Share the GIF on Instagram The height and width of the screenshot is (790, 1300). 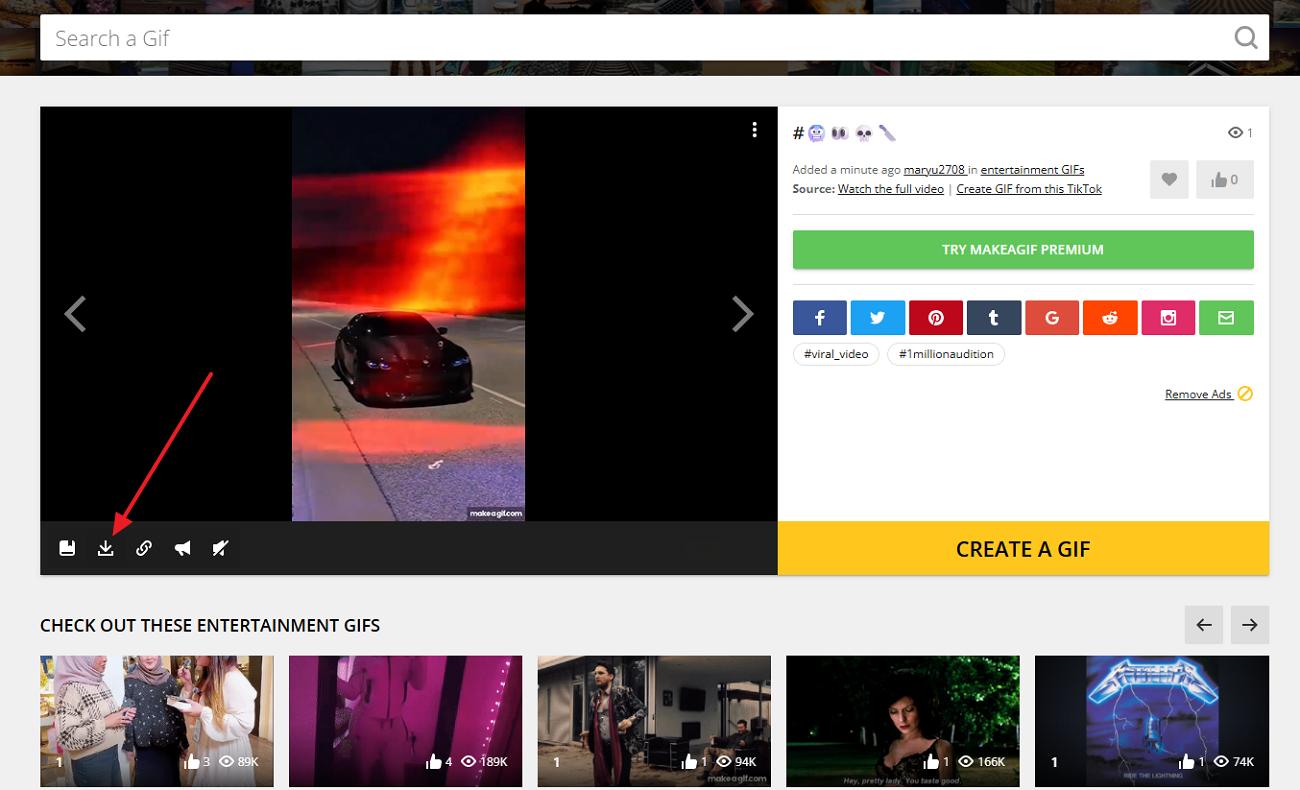1168,318
